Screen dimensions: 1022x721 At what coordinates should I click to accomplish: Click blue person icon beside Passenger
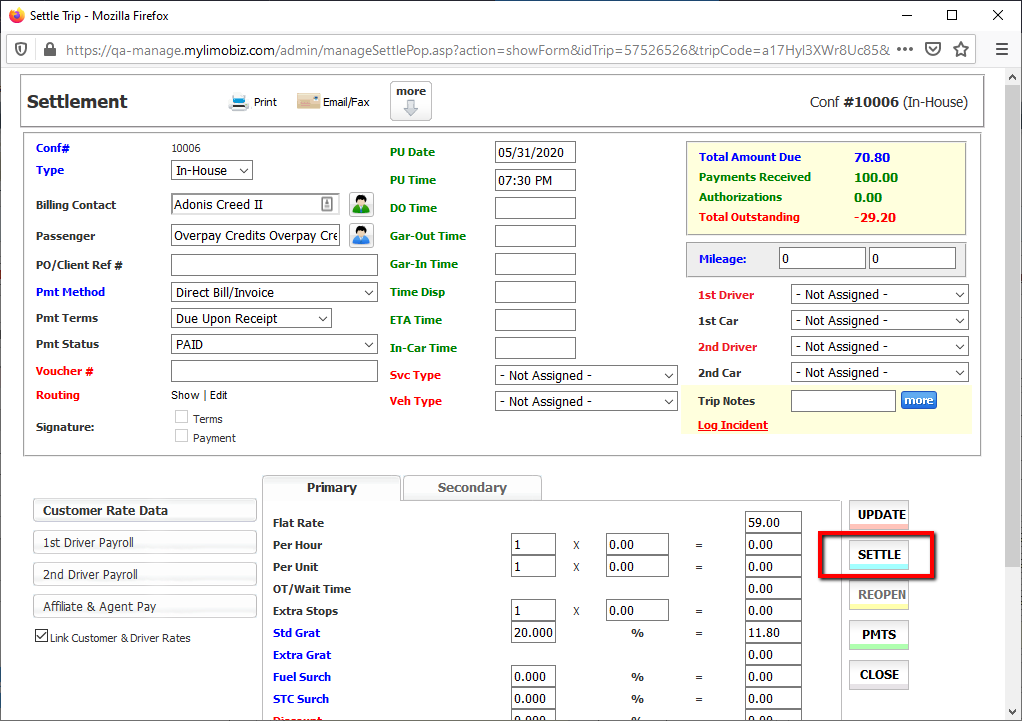pyautogui.click(x=361, y=235)
